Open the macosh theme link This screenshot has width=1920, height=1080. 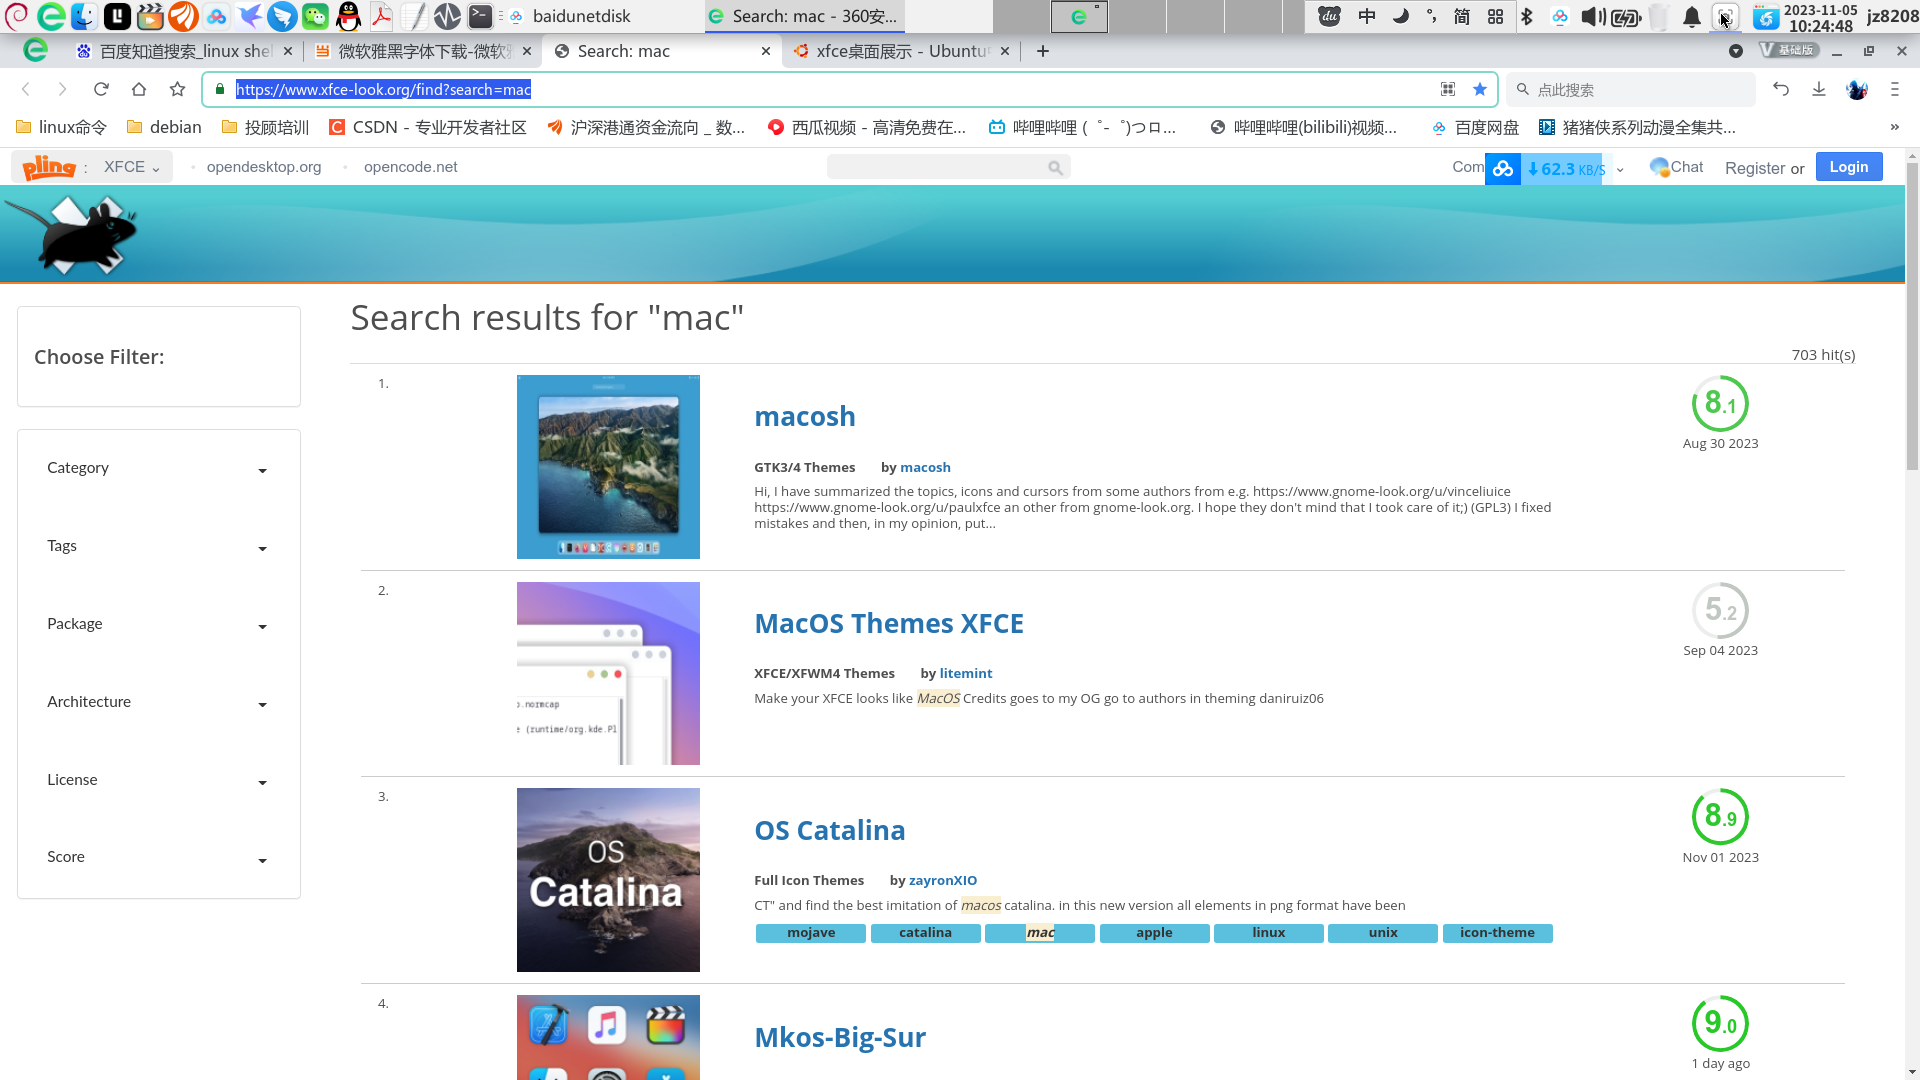804,416
